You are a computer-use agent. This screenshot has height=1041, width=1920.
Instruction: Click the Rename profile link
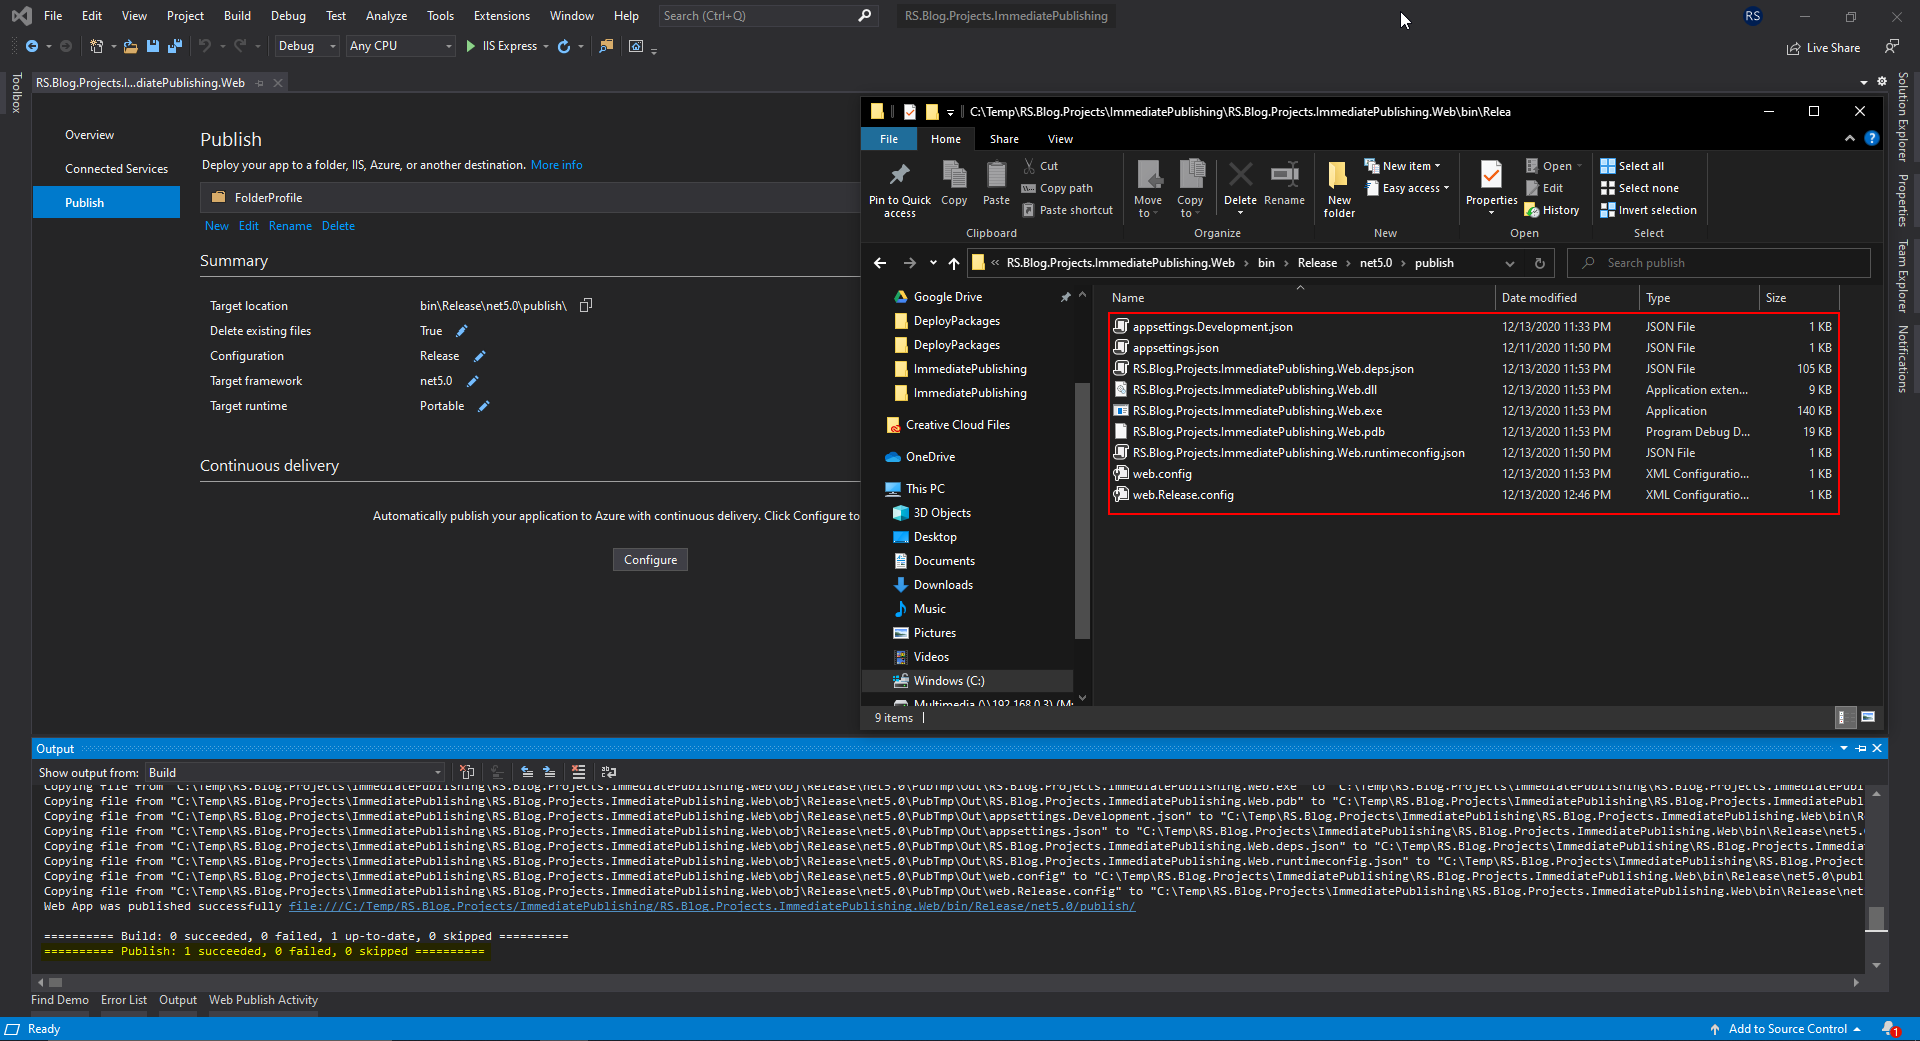click(290, 226)
